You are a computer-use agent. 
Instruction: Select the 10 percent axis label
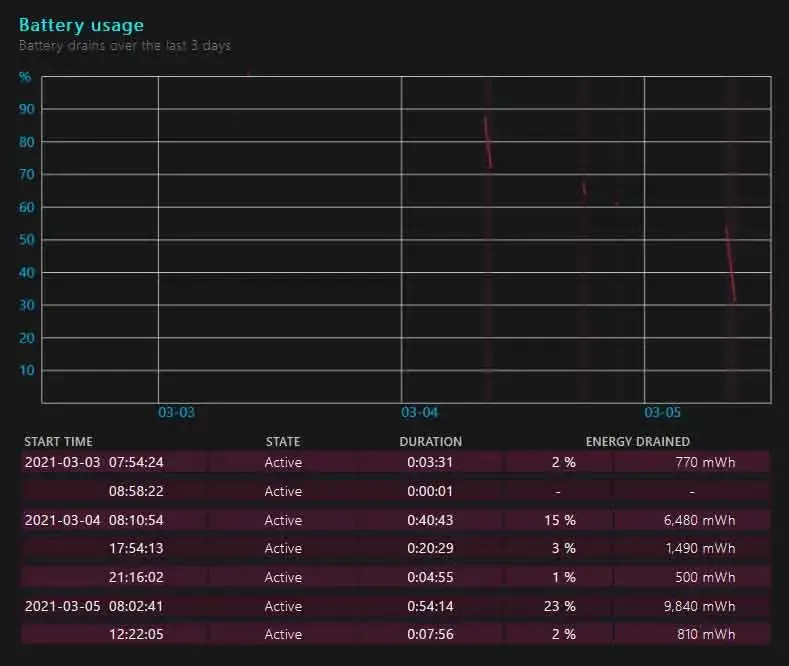coord(27,371)
